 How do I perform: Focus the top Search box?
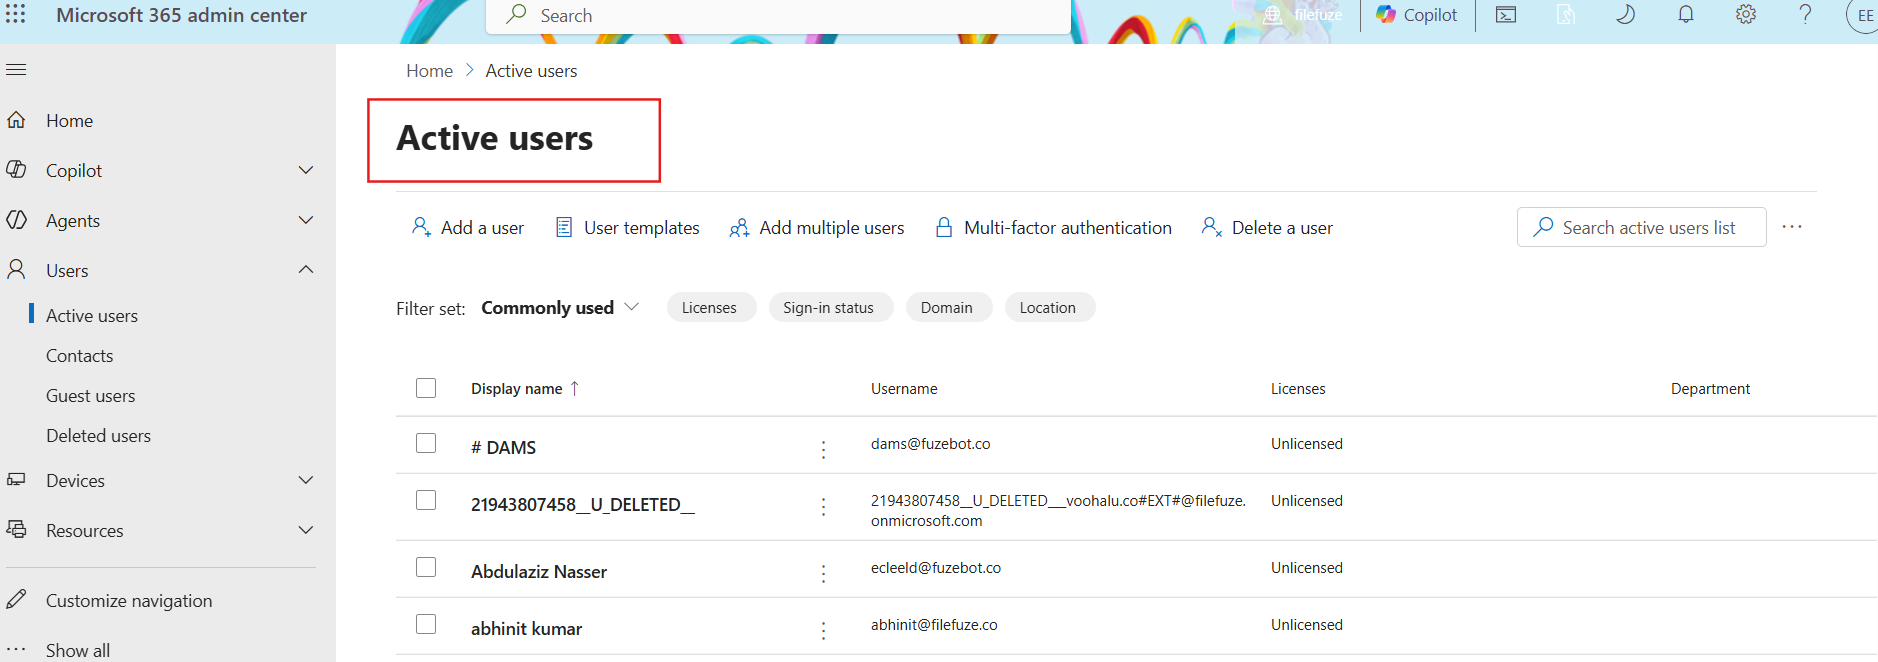click(x=778, y=15)
